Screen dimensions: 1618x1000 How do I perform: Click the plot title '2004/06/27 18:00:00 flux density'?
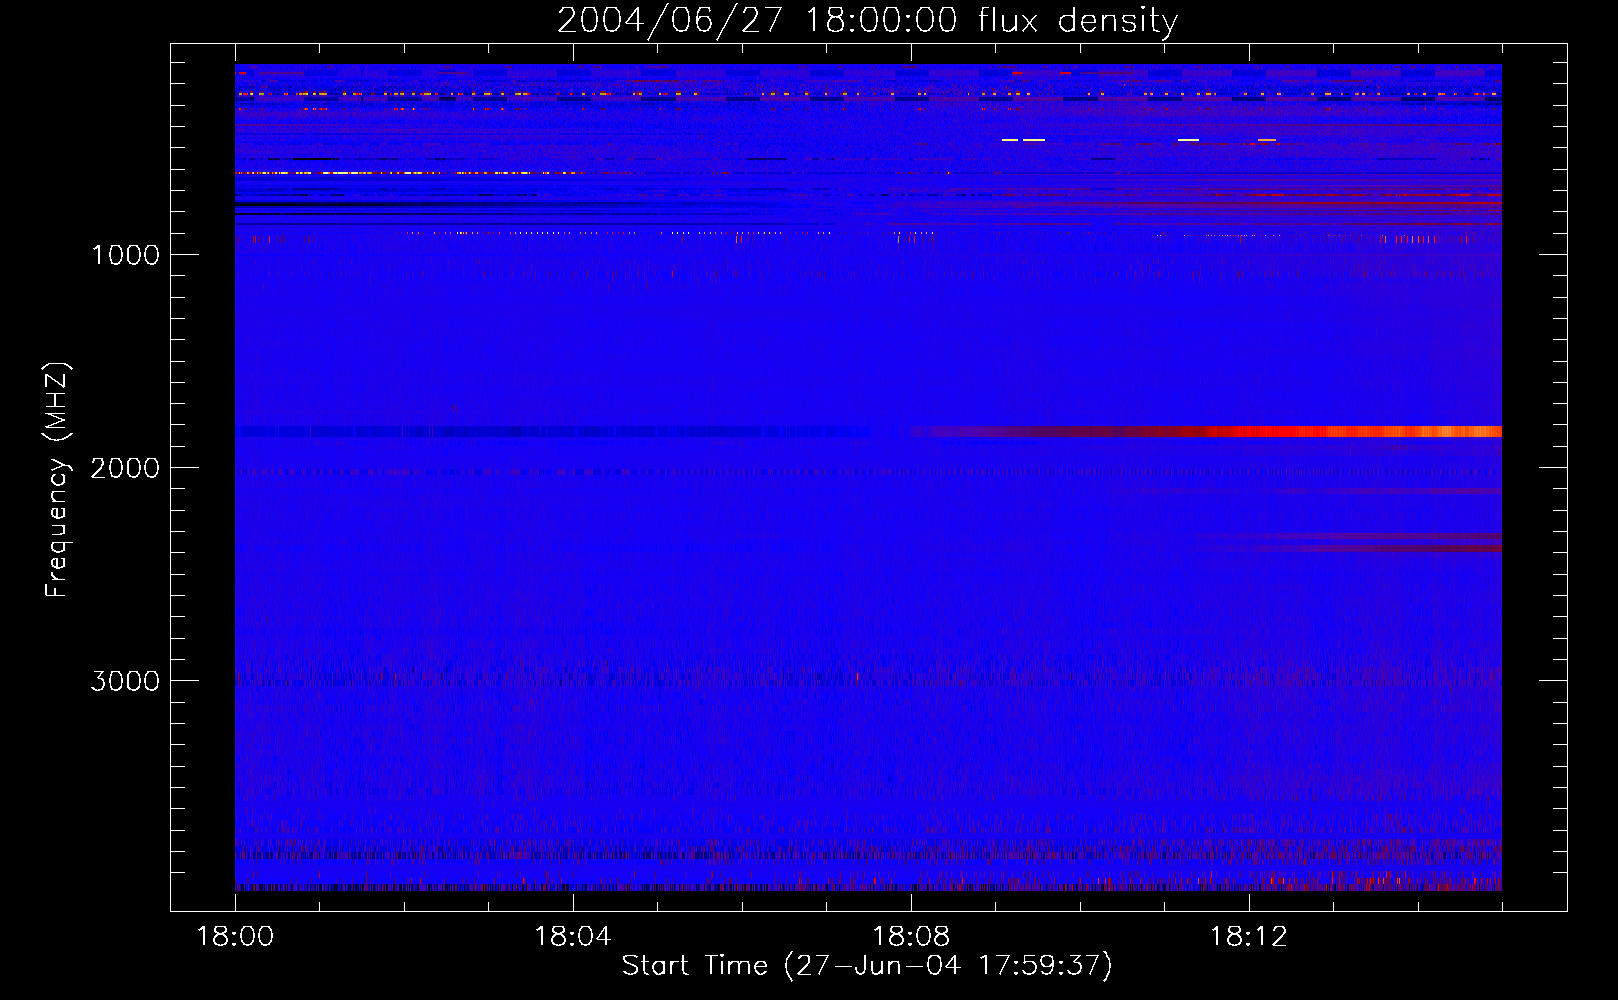point(867,21)
